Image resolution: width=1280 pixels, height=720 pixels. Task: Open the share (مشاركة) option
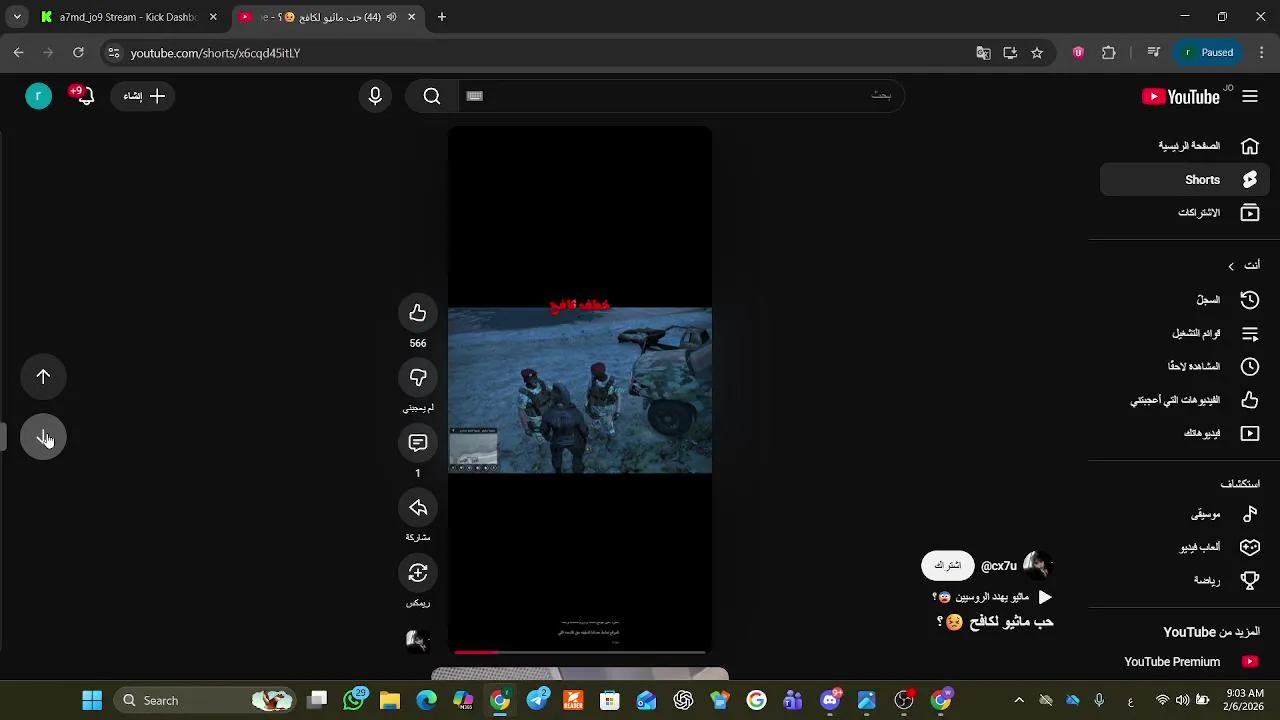418,508
